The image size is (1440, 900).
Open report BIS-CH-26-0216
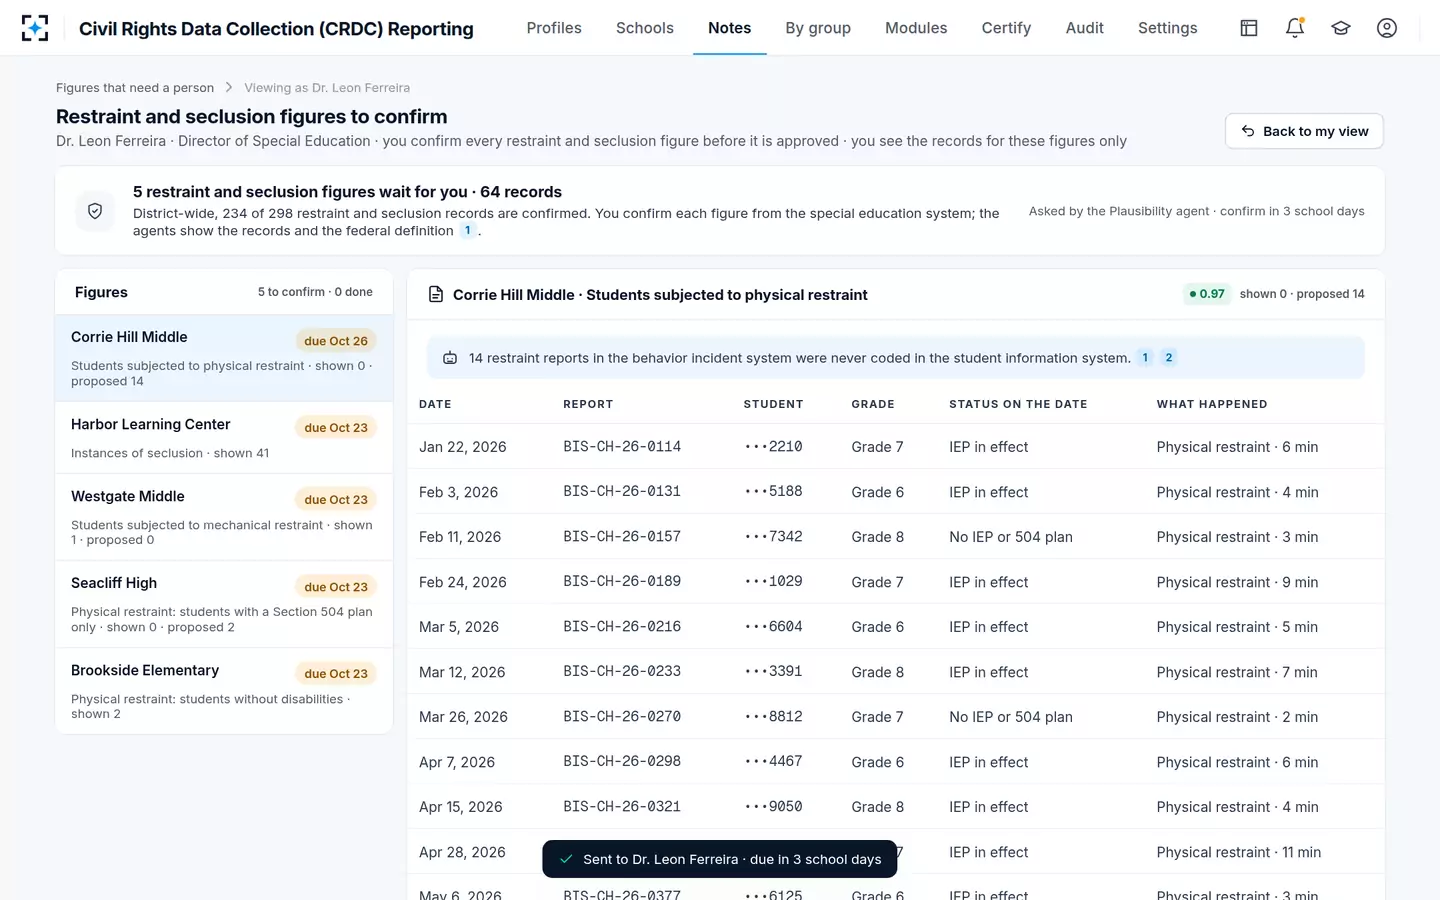(622, 627)
